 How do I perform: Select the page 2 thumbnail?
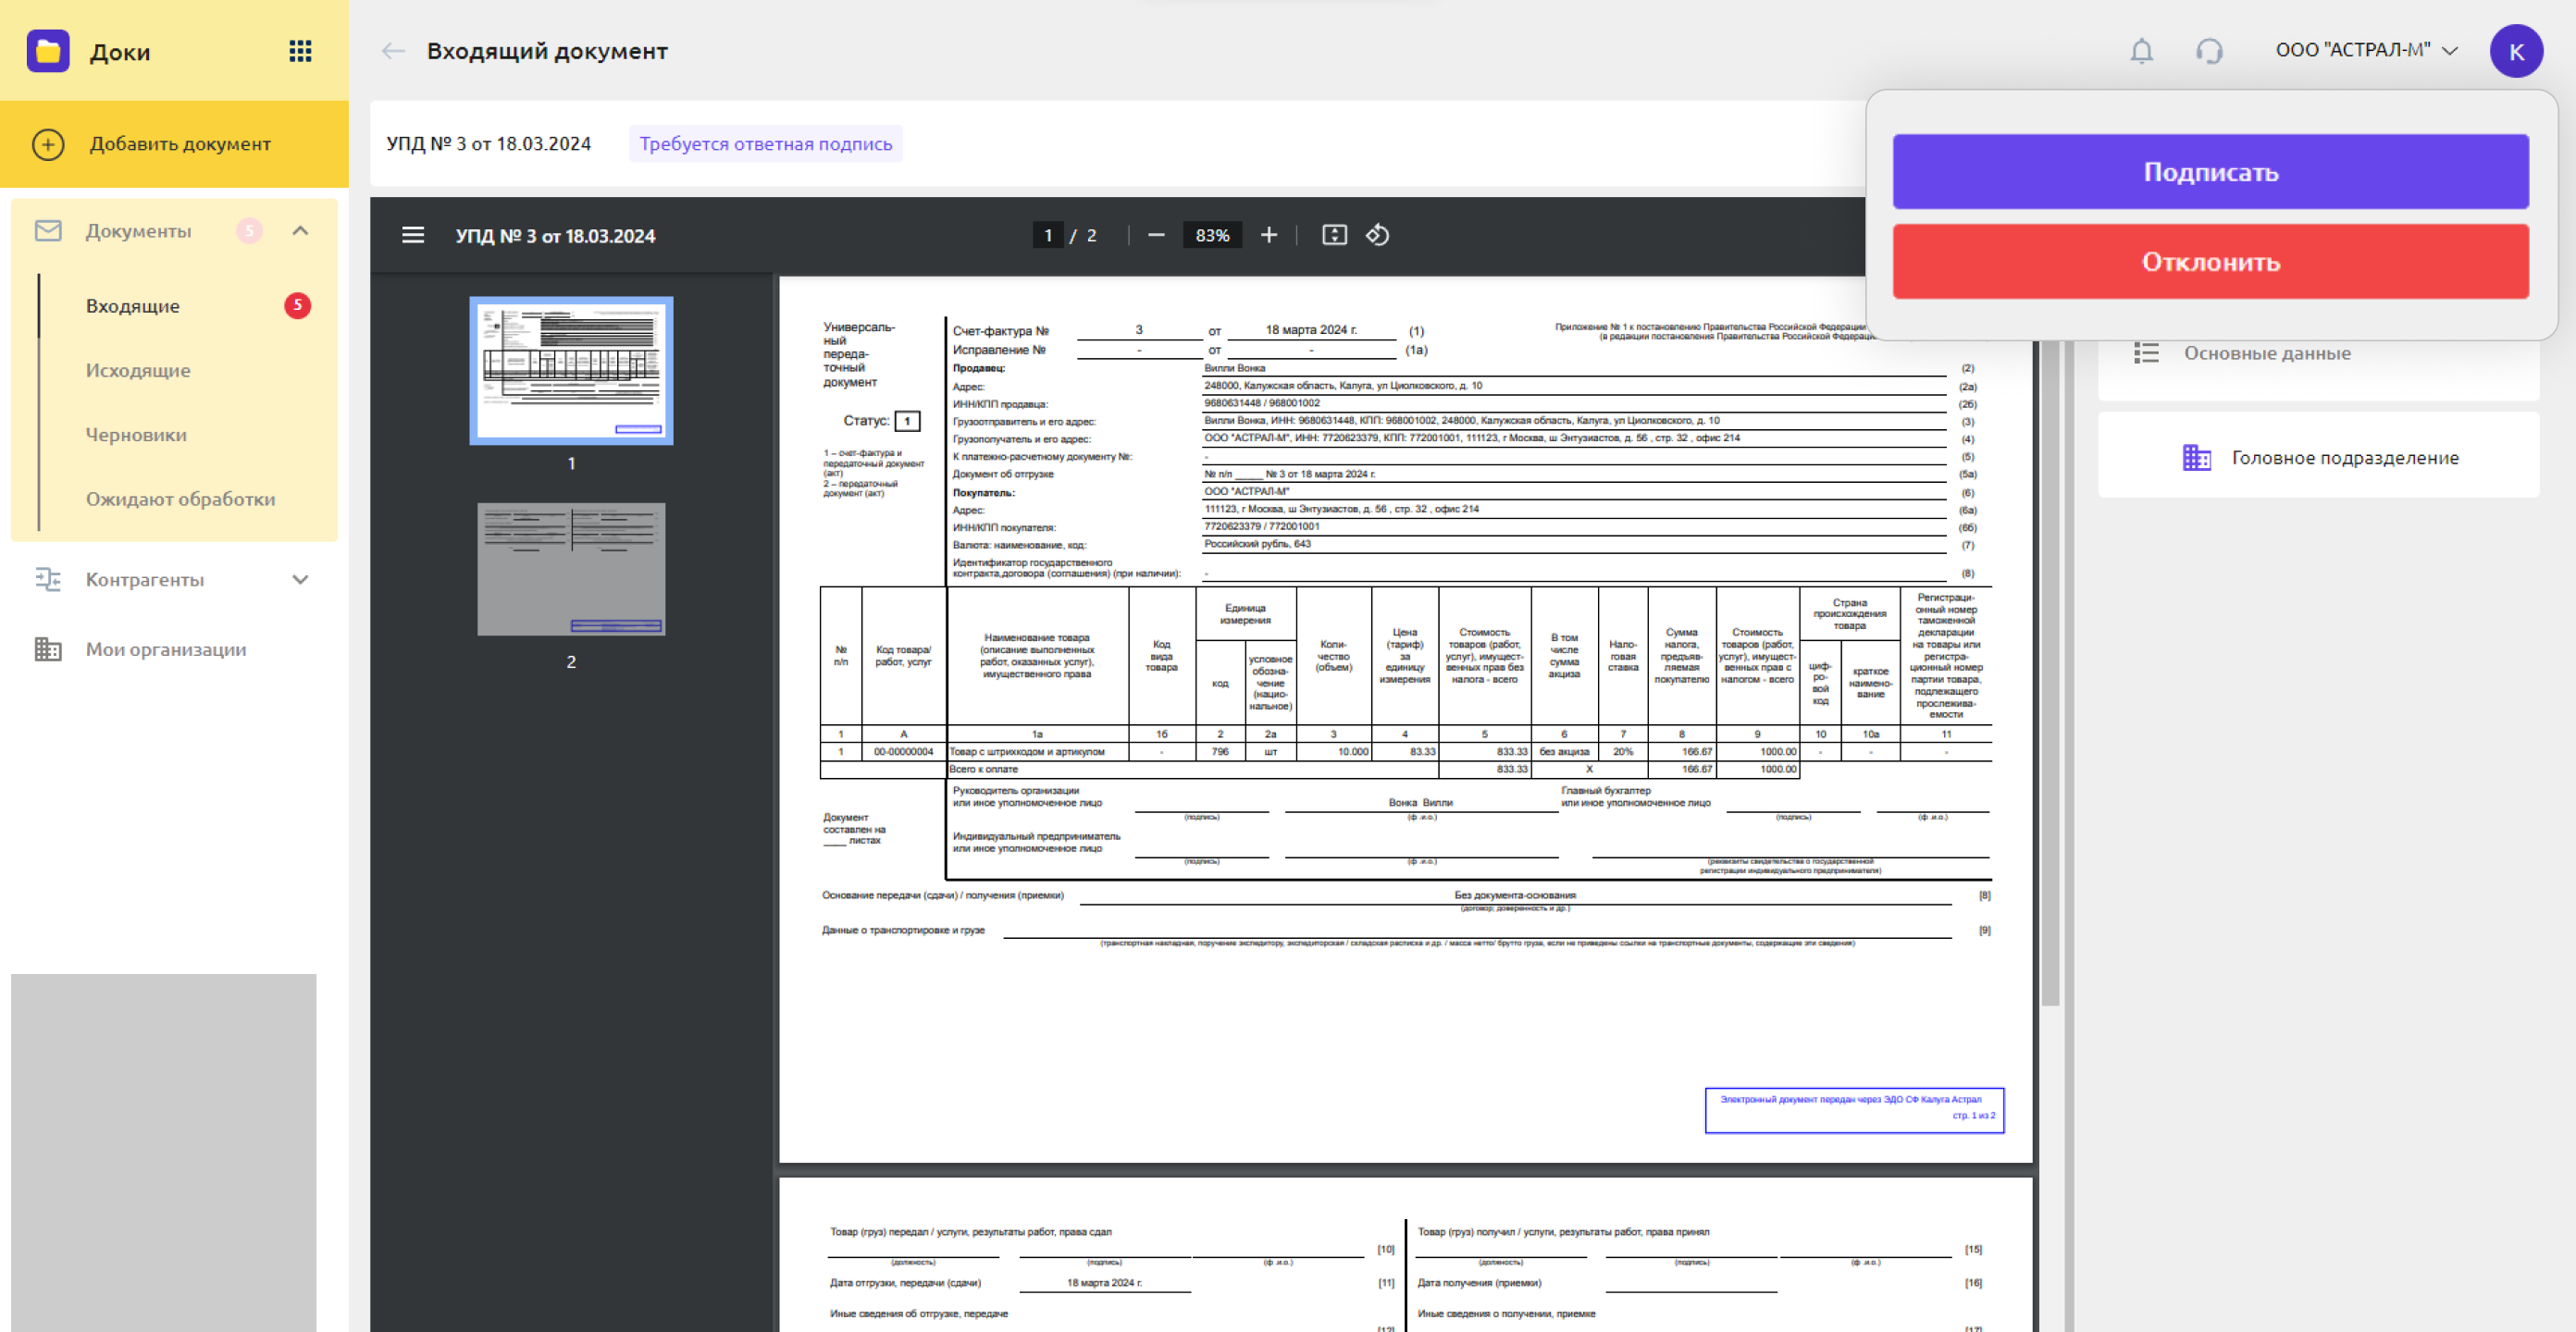click(571, 569)
